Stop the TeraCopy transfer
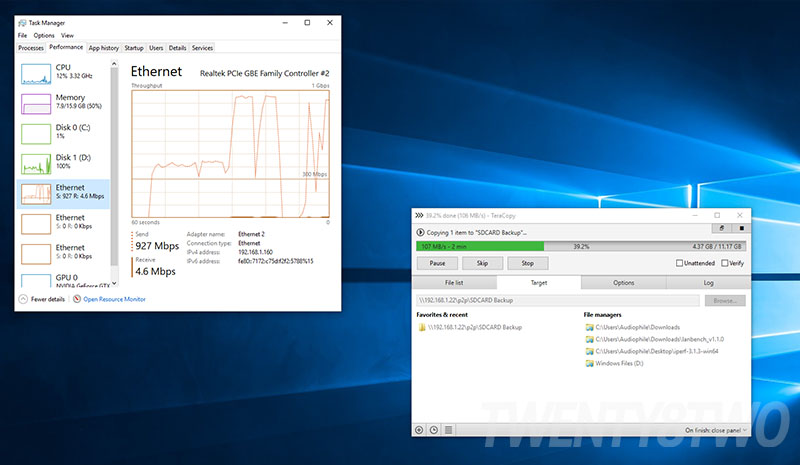Viewport: 800px width, 465px height. [x=528, y=263]
